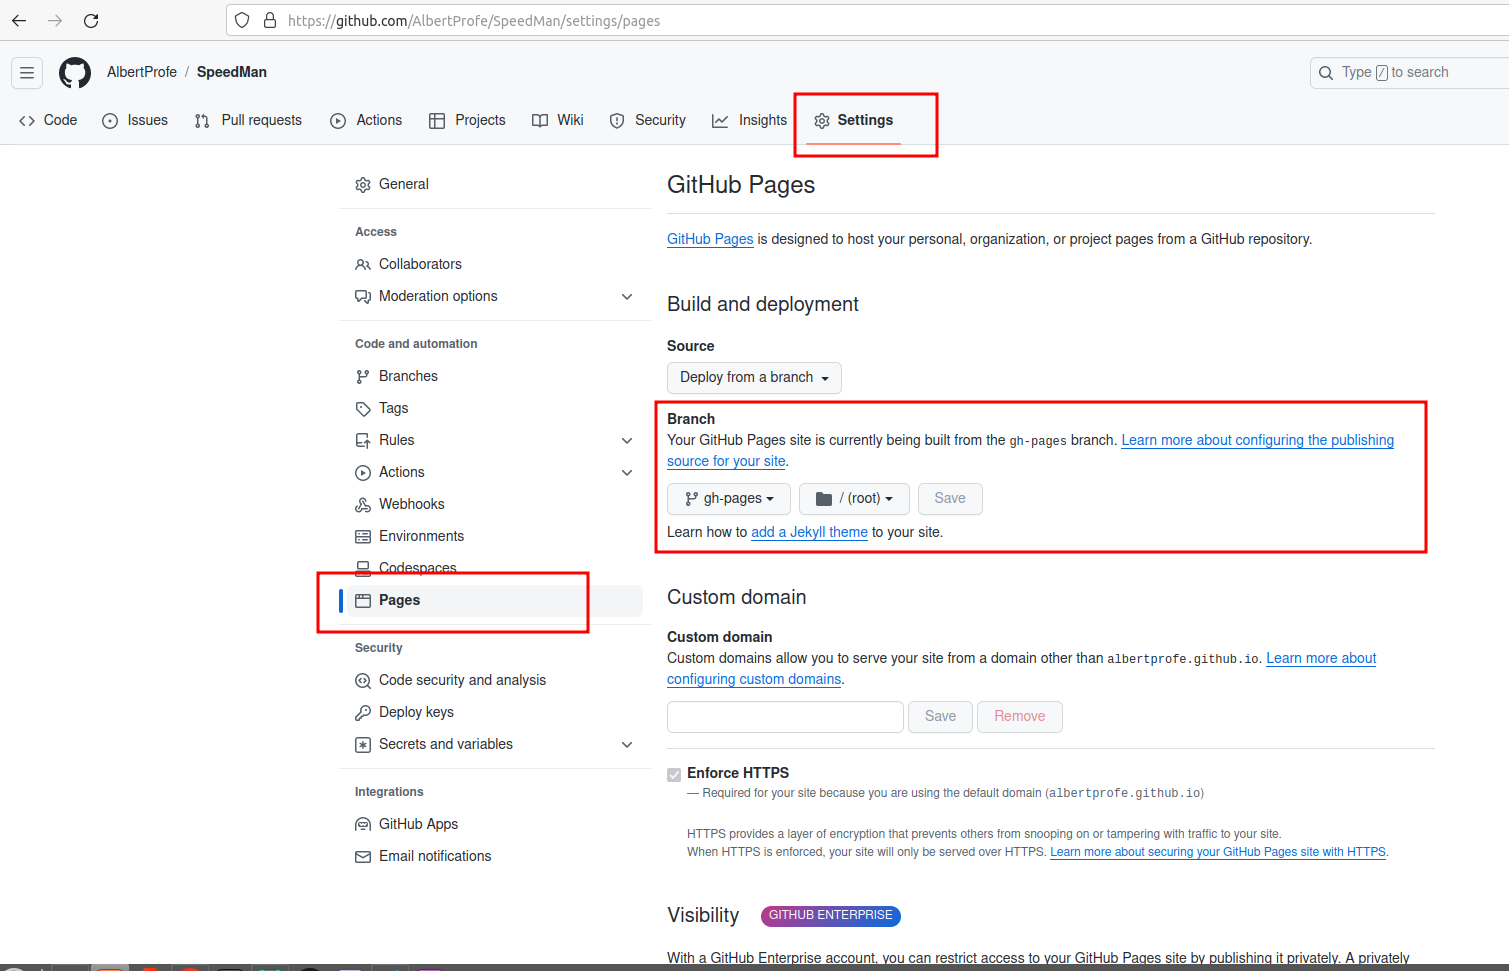Click the people icon beside Collaborators
The width and height of the screenshot is (1509, 971).
pyautogui.click(x=363, y=265)
